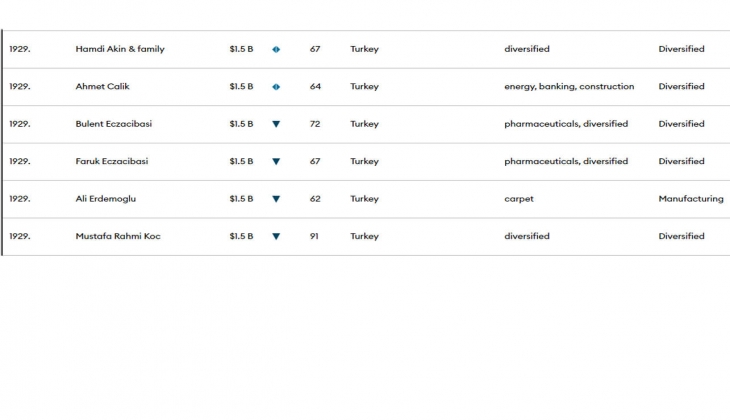Click the Manufacturing industry cell
Image resolution: width=730 pixels, height=420 pixels.
pos(690,199)
